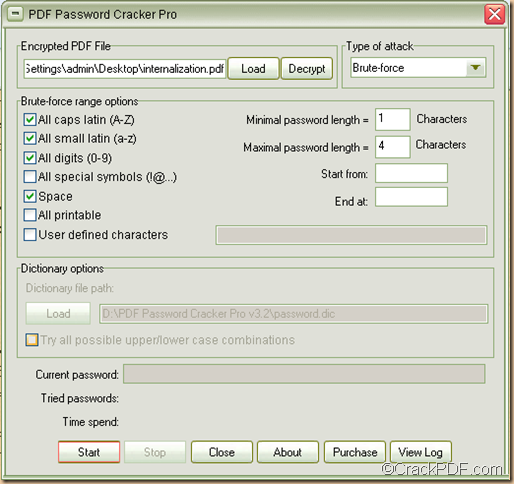This screenshot has width=514, height=484.
Task: Click the Start from input field
Action: [x=411, y=173]
